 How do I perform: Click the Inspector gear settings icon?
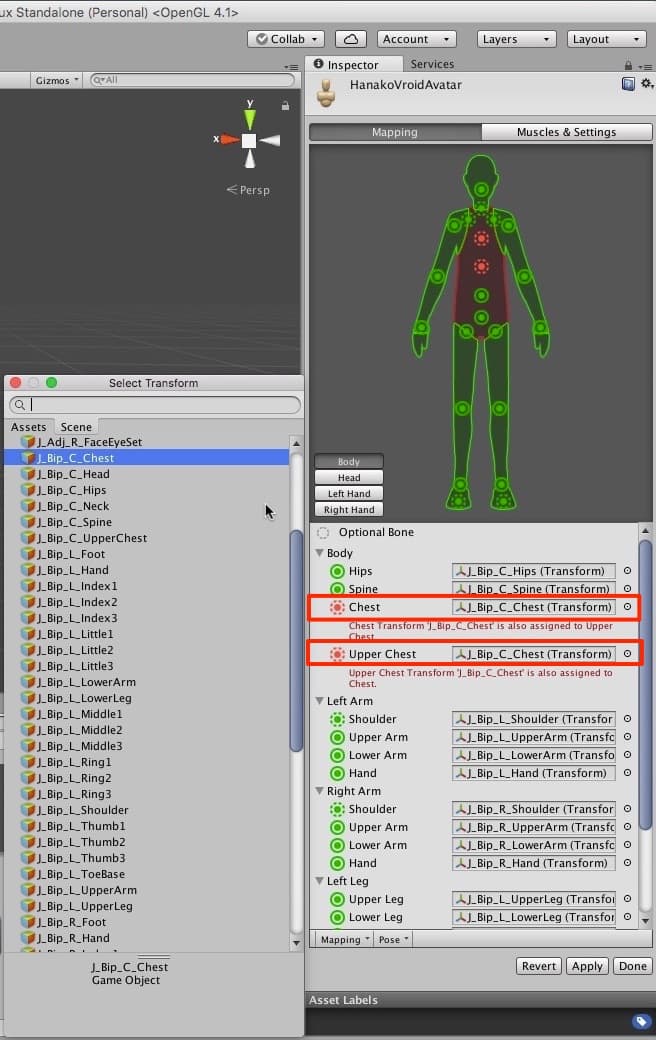click(646, 85)
